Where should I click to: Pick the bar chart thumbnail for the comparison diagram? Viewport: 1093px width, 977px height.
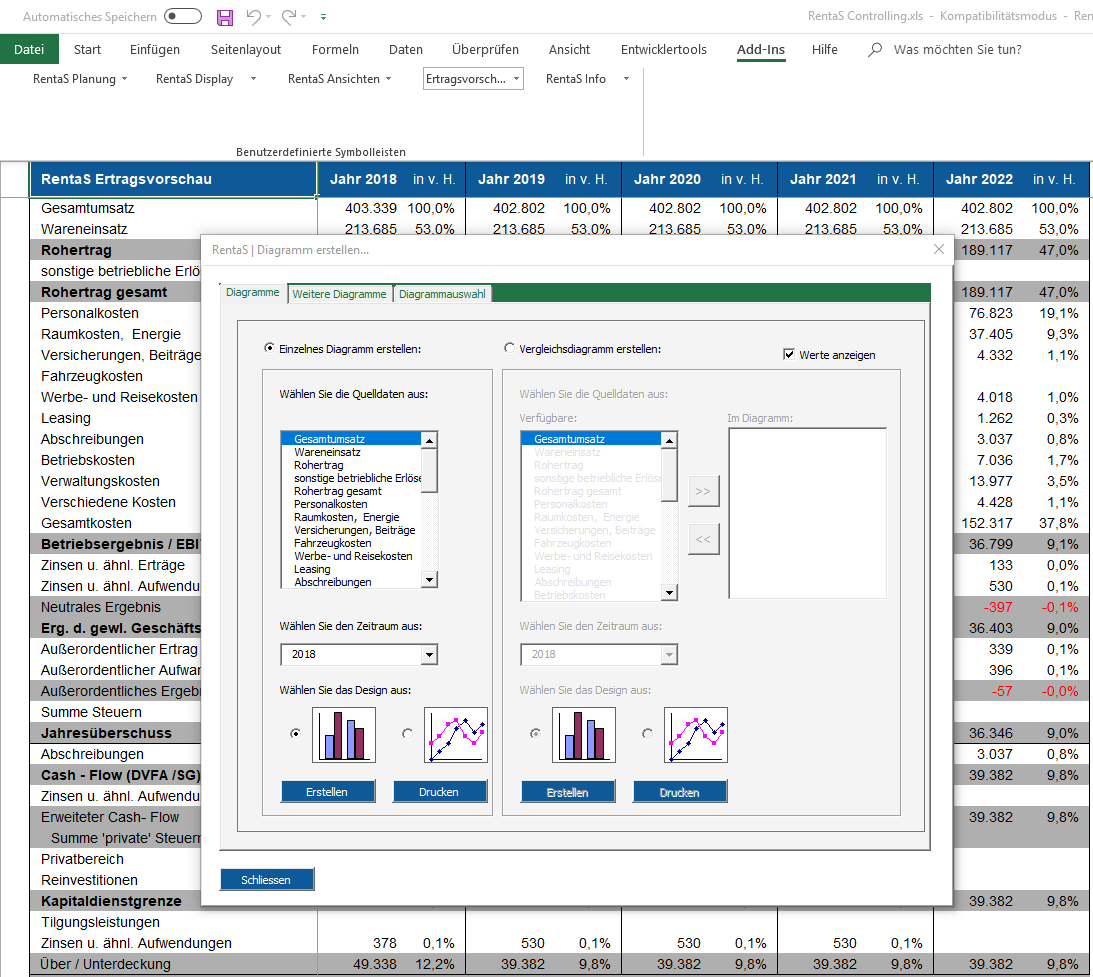(x=583, y=735)
